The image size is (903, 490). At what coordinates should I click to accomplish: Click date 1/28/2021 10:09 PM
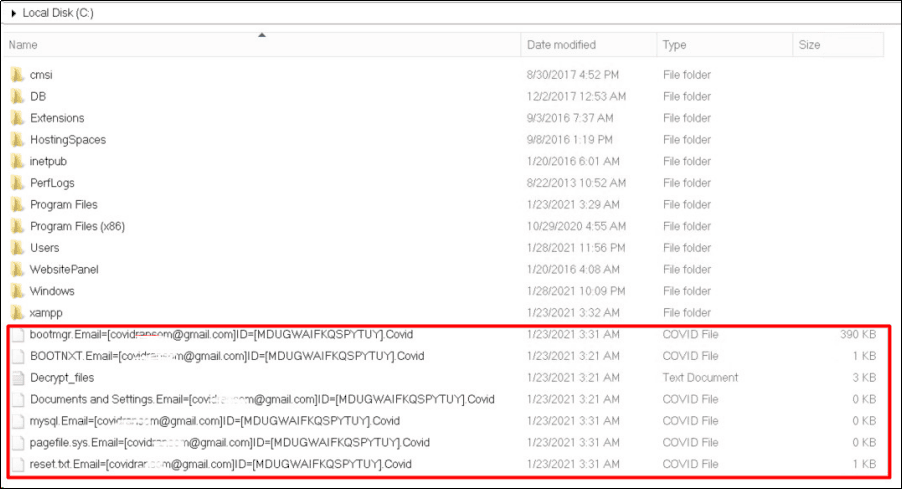click(576, 291)
